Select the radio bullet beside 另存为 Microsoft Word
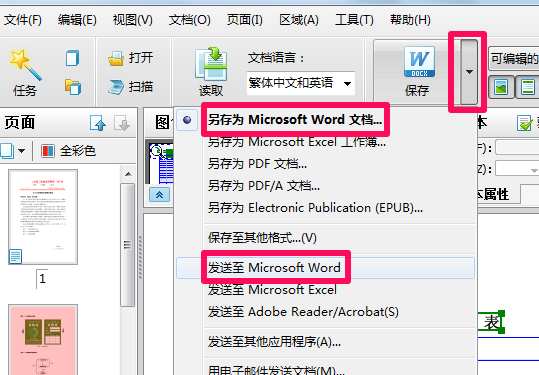The height and width of the screenshot is (375, 539). click(x=187, y=120)
